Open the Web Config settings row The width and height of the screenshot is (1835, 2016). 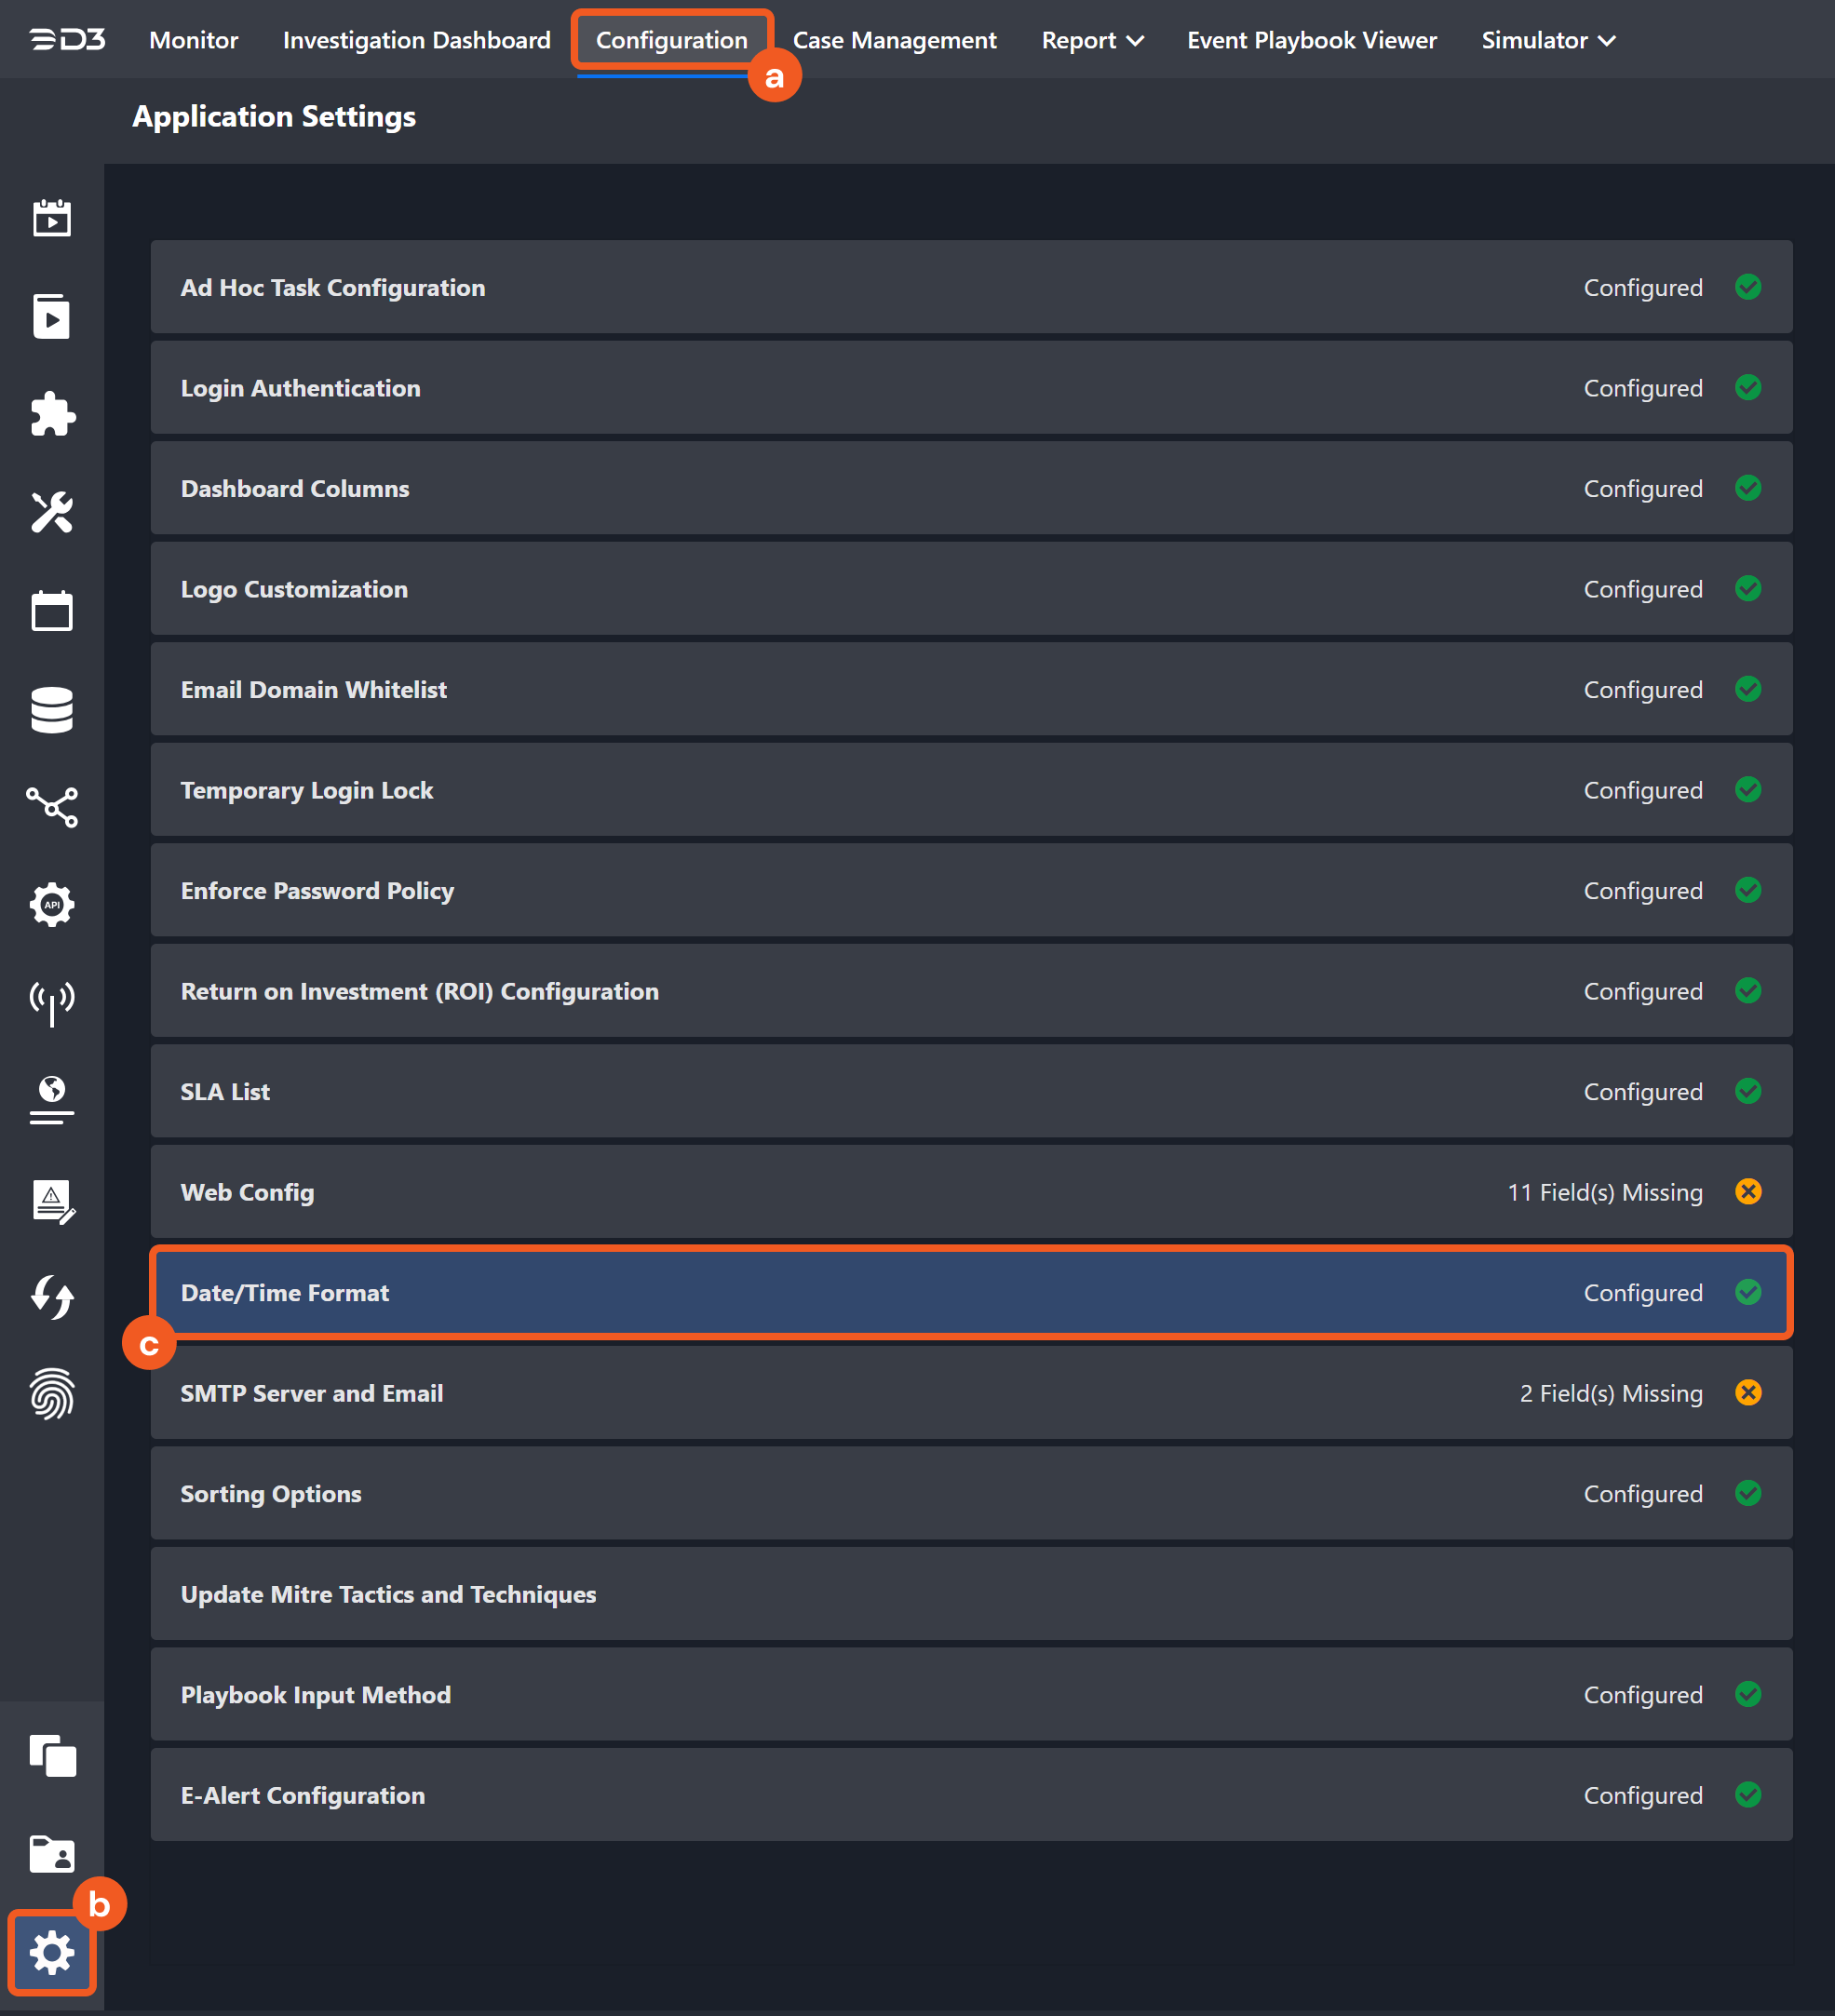970,1192
